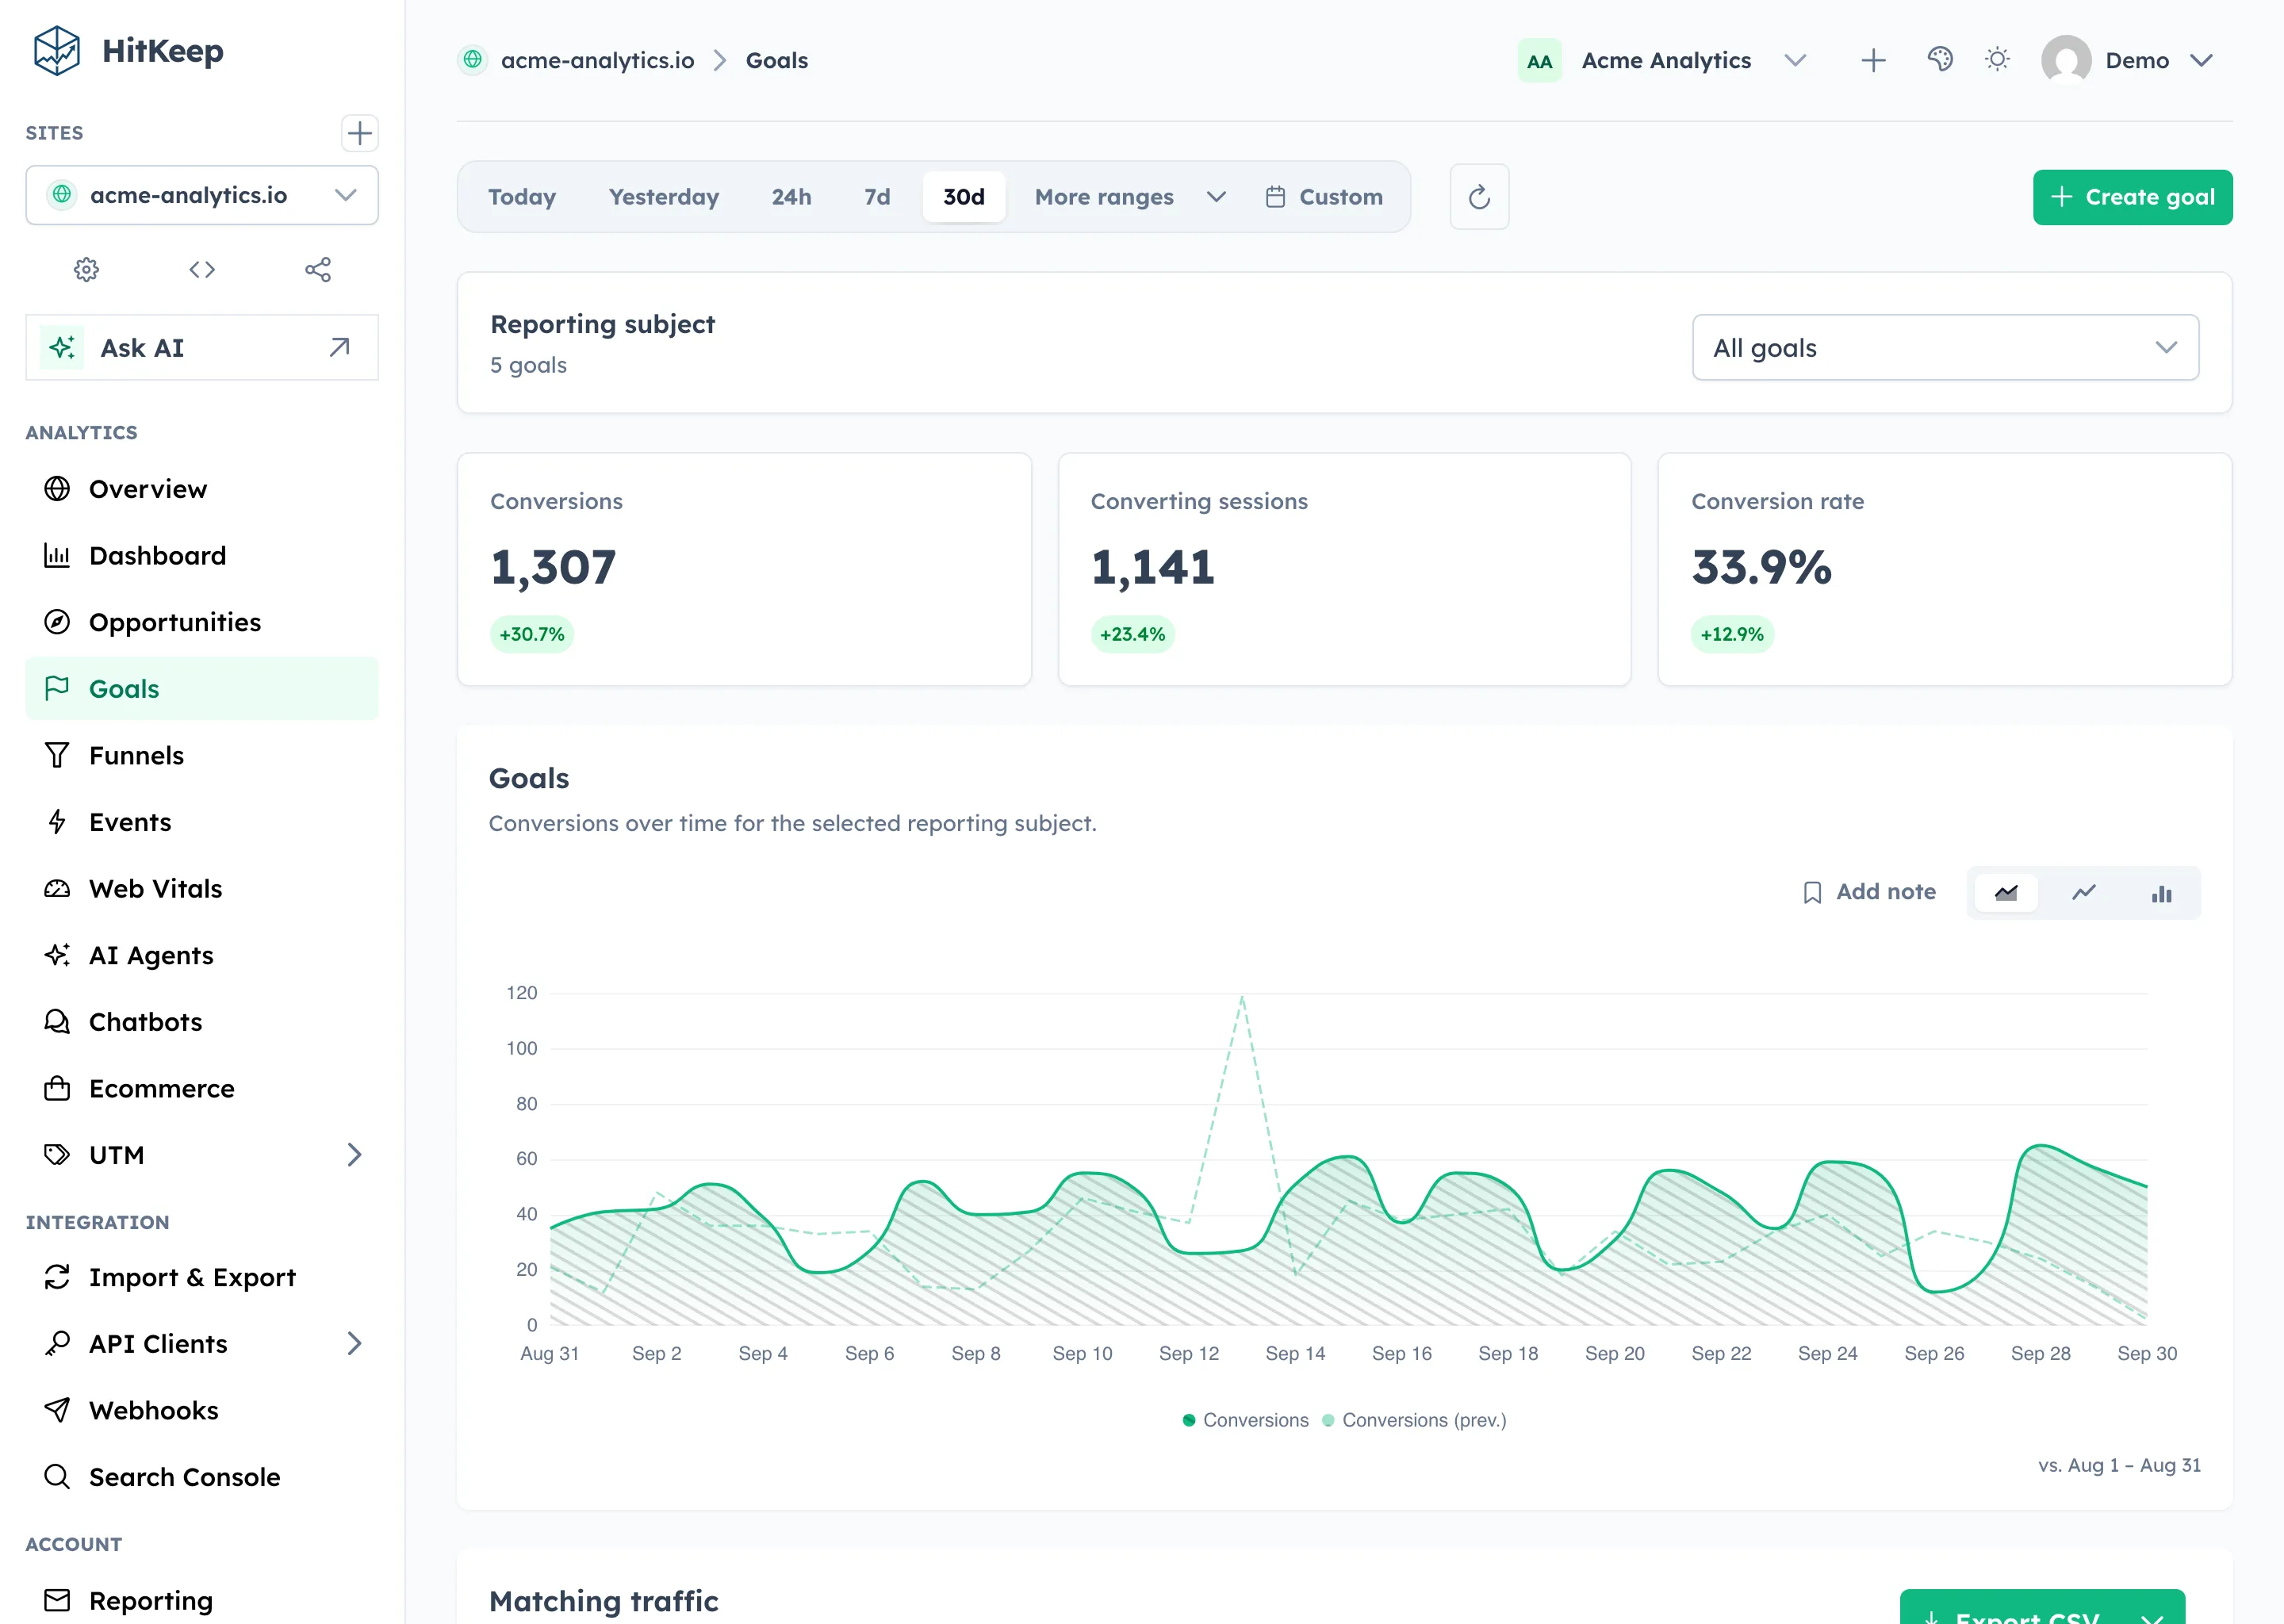Screen dimensions: 2284x1624
Task: Expand the Demo user menu chevron
Action: (x=2201, y=60)
